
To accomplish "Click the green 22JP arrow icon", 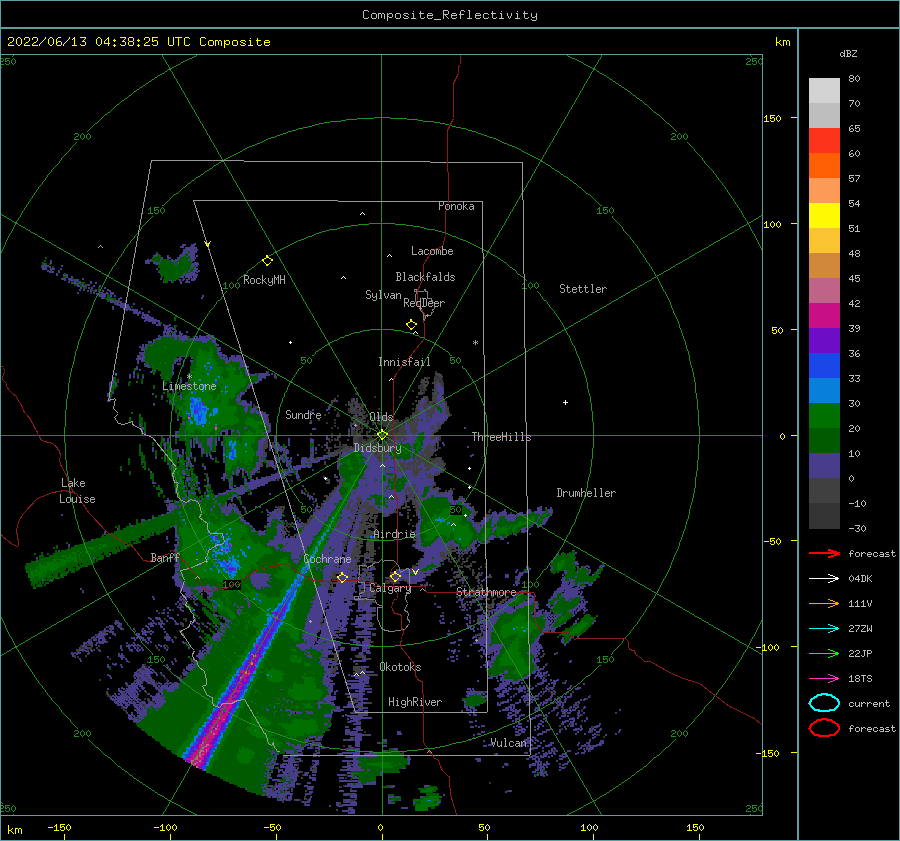I will pyautogui.click(x=824, y=653).
